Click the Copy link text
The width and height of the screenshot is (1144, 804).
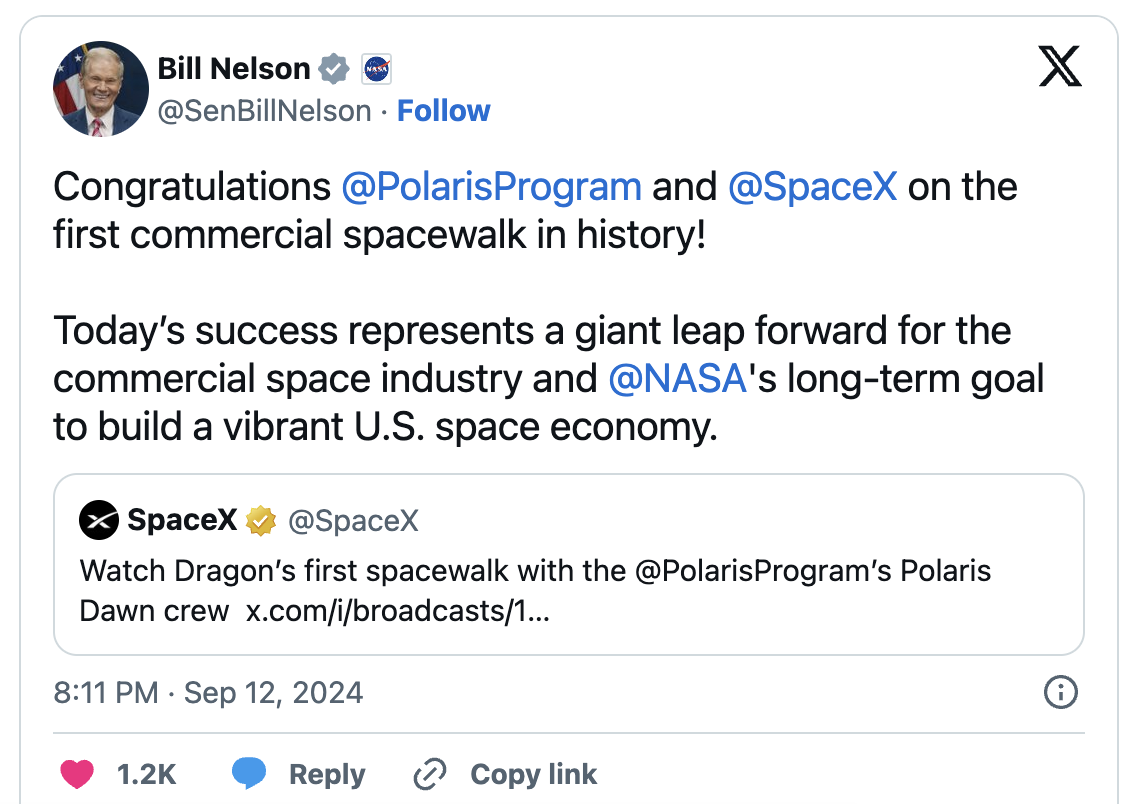[533, 774]
